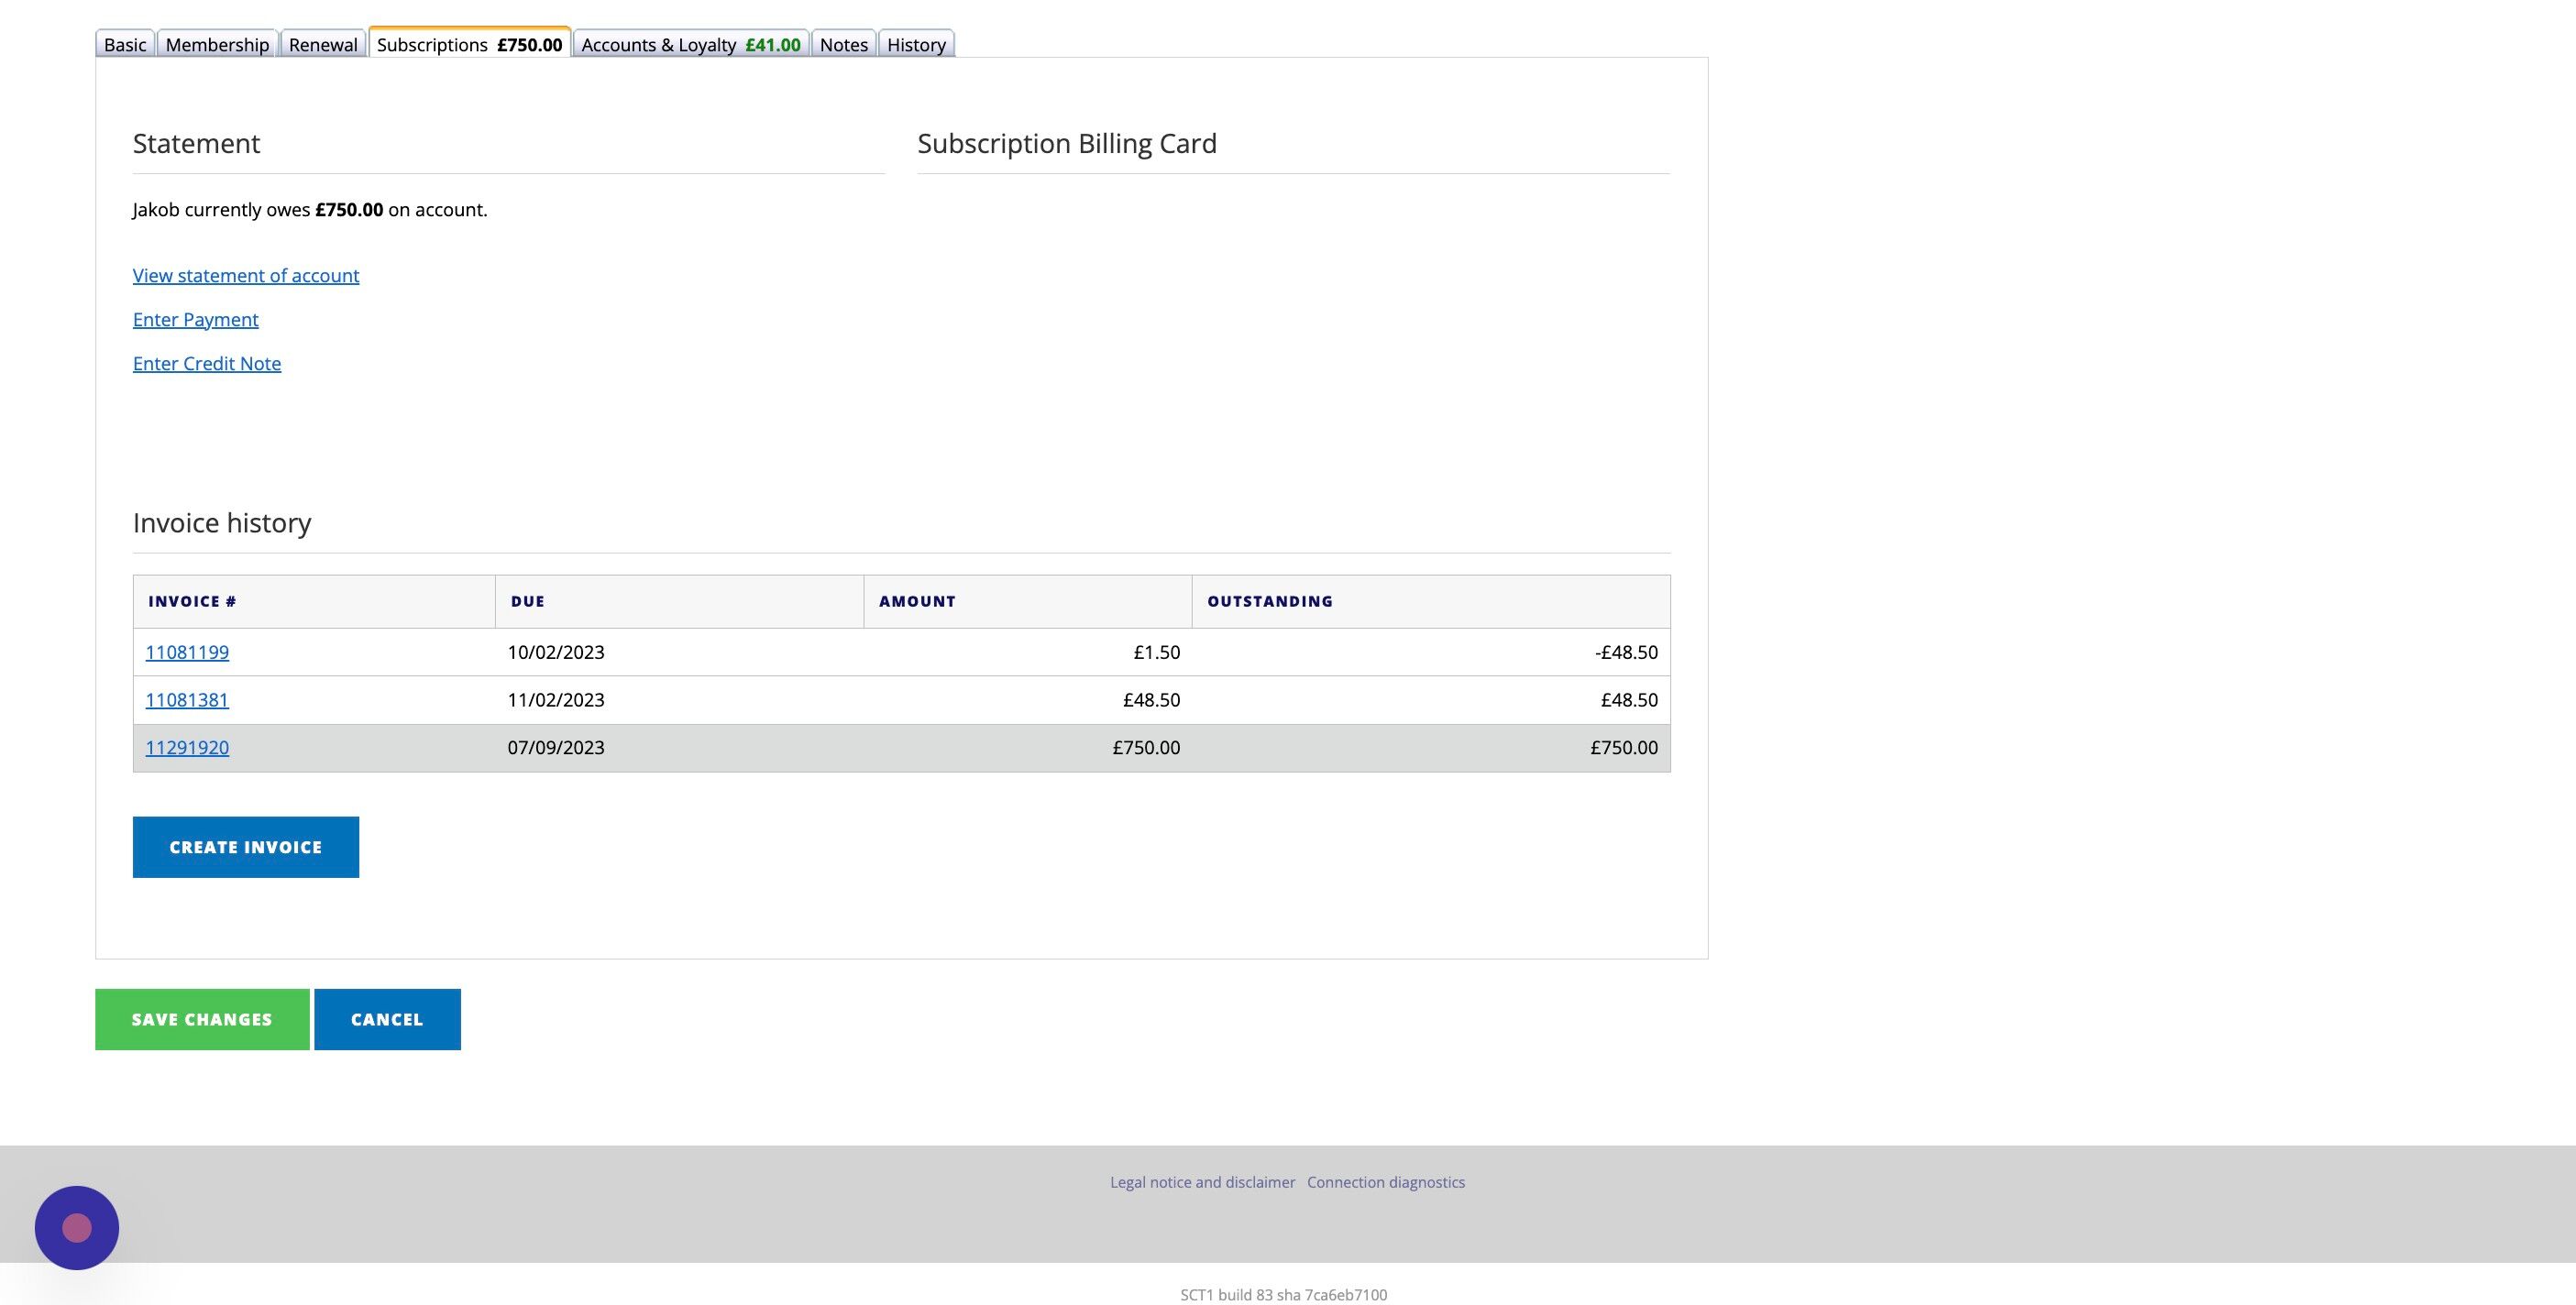Open the Renewal tab
Image resolution: width=2576 pixels, height=1305 pixels.
[323, 45]
